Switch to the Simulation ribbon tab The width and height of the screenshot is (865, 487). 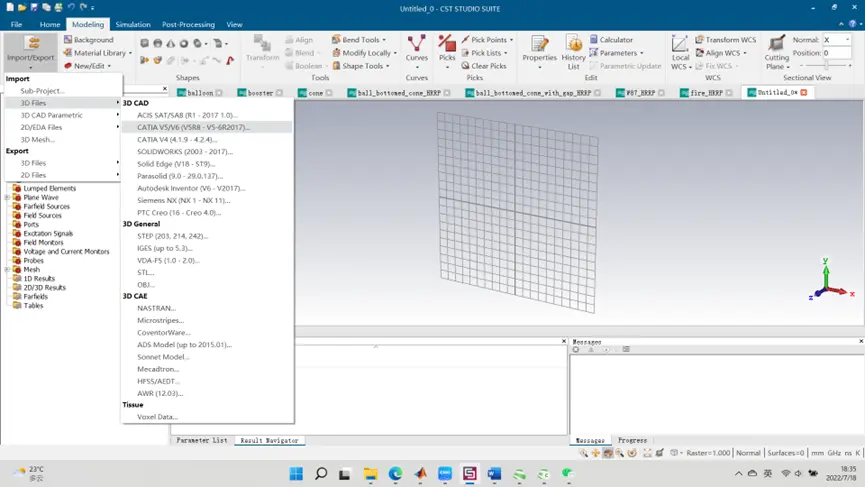pyautogui.click(x=133, y=24)
